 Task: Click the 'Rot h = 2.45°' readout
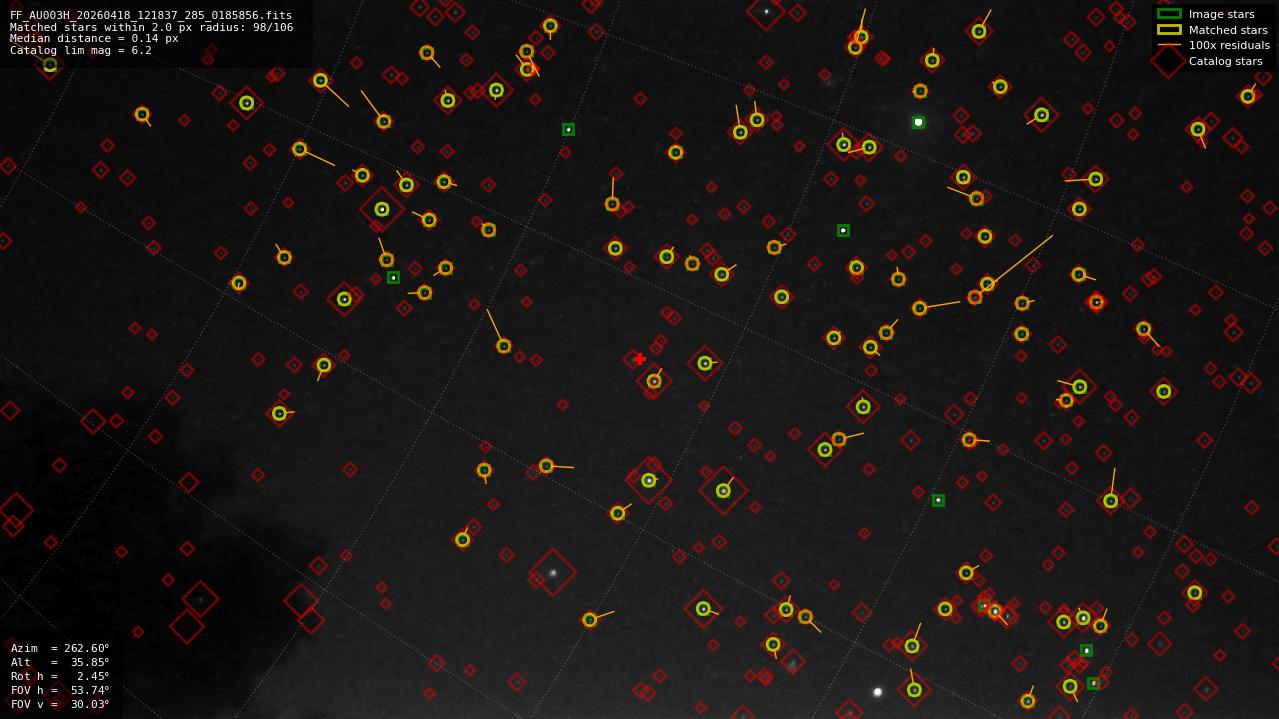(60, 676)
